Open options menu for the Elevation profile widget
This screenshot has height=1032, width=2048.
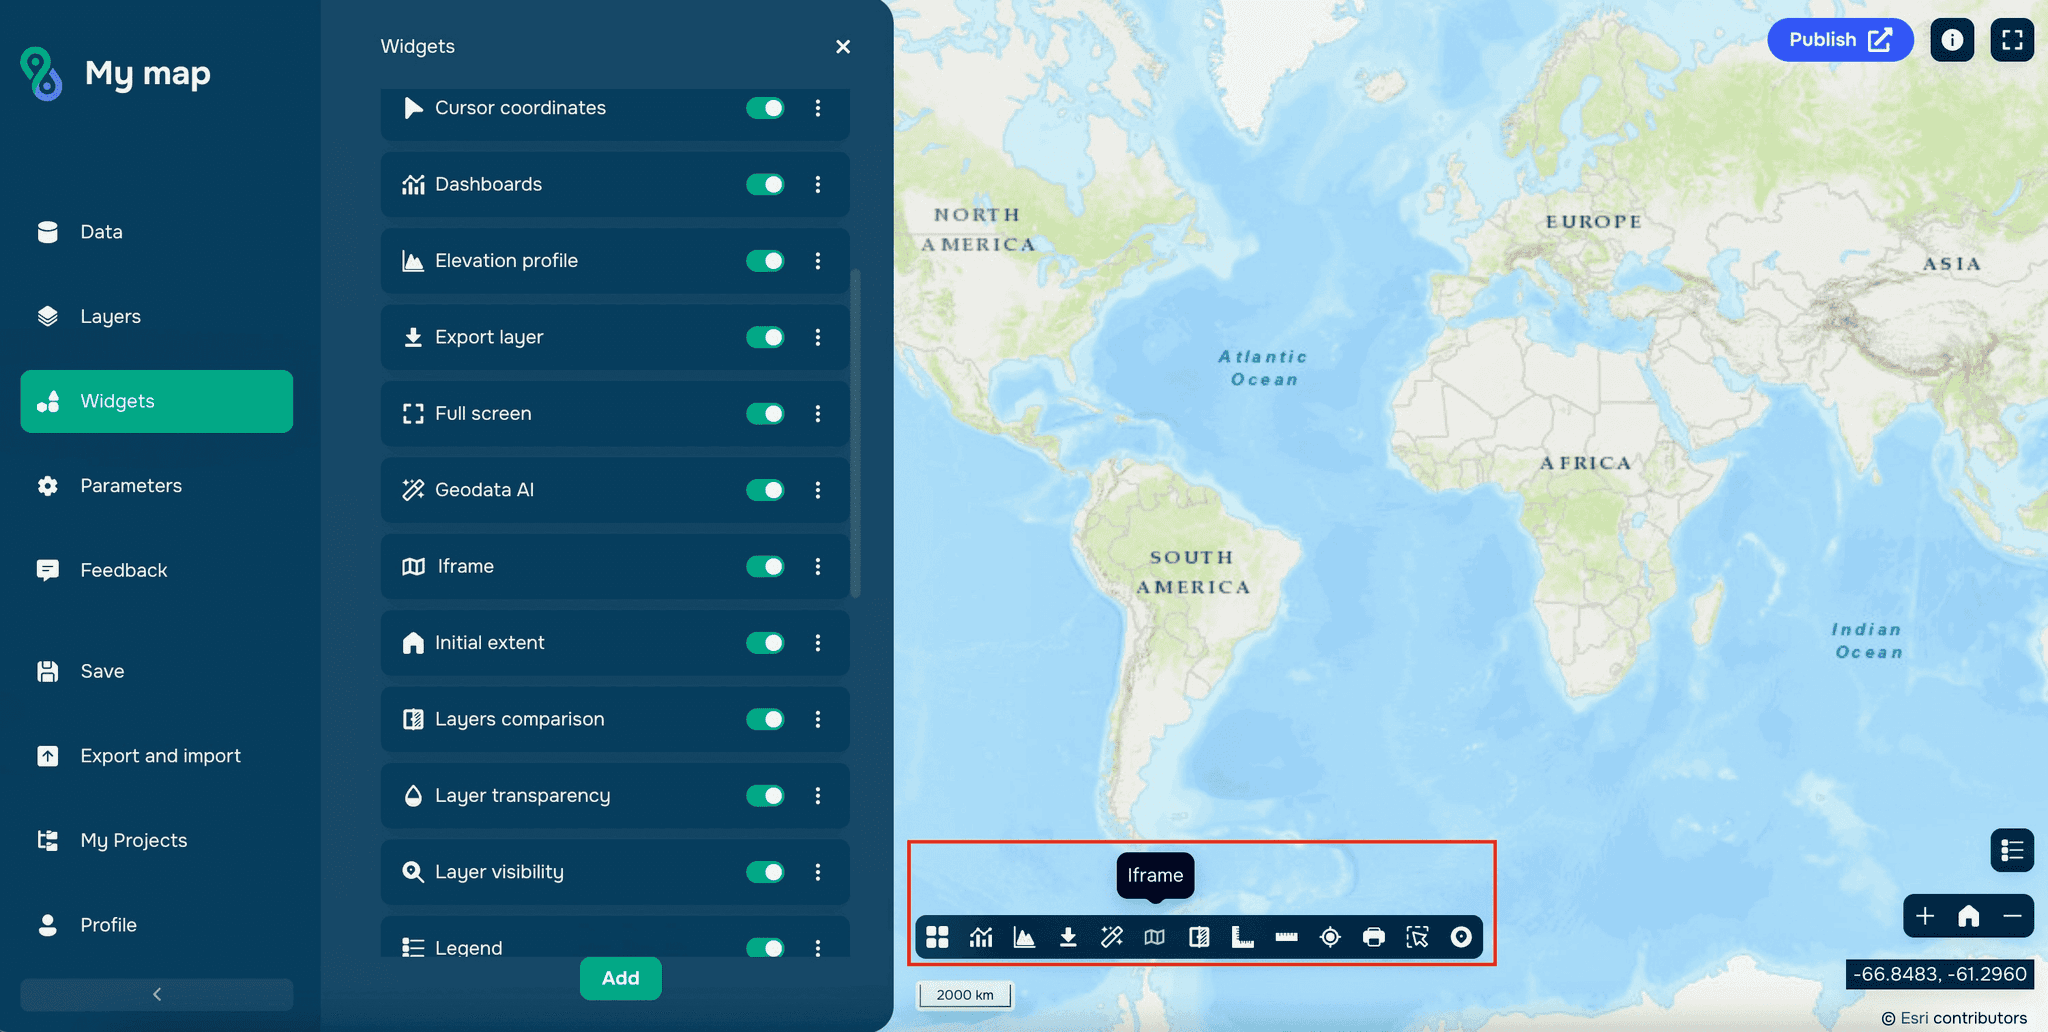click(819, 261)
